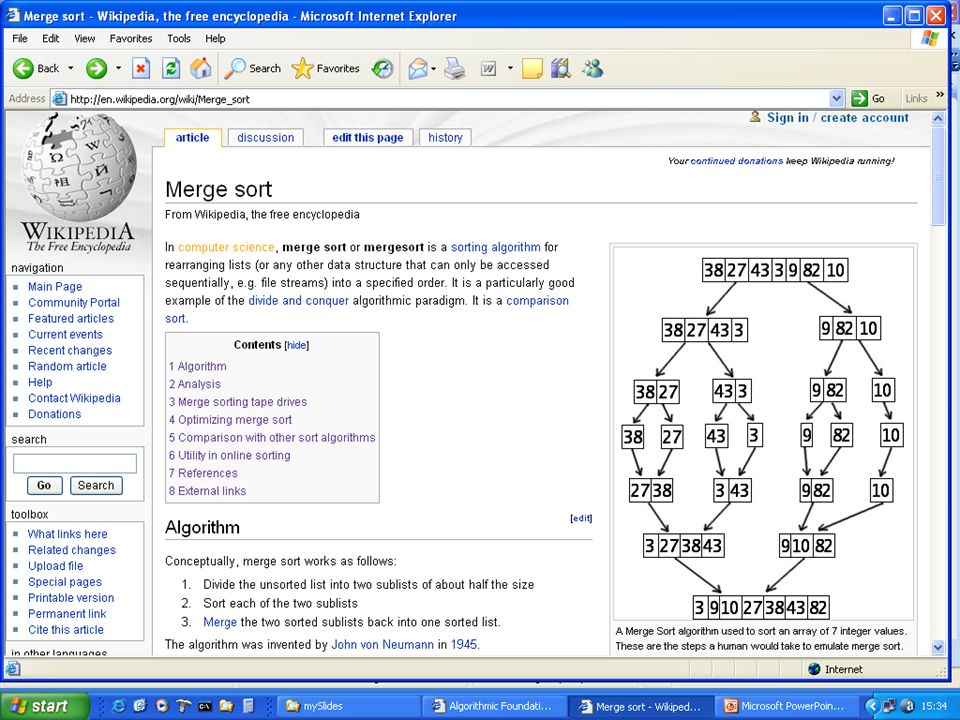Image resolution: width=960 pixels, height=720 pixels.
Task: Jump to '5 Comparison with other sort algorithms'
Action: click(272, 437)
